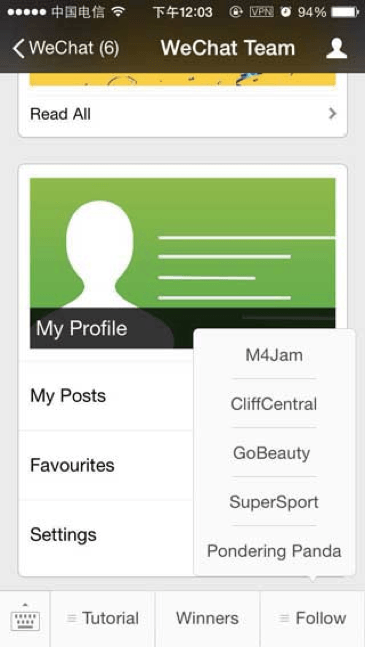Switch to keyboard input icon

pyautogui.click(x=25, y=618)
